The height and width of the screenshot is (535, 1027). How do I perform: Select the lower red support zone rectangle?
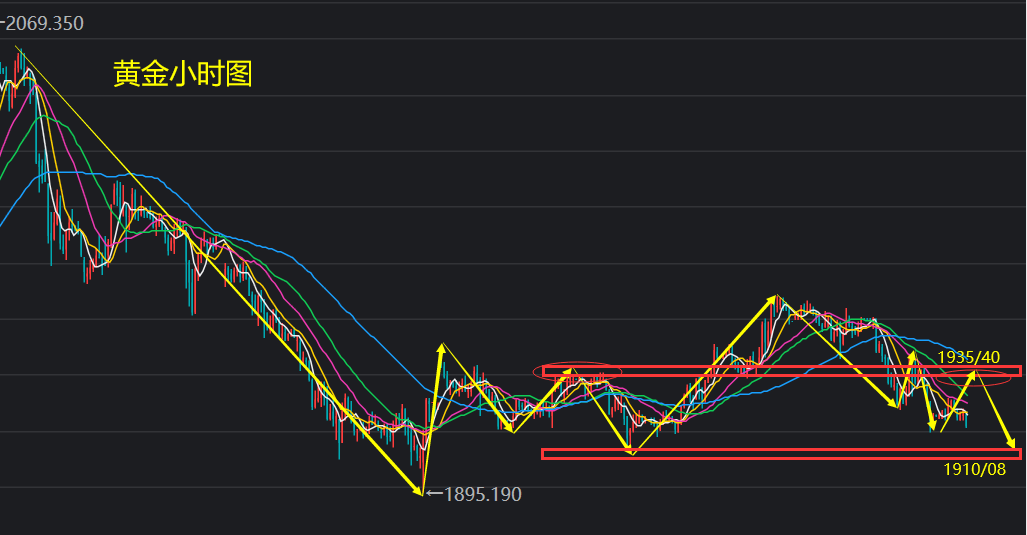point(780,454)
